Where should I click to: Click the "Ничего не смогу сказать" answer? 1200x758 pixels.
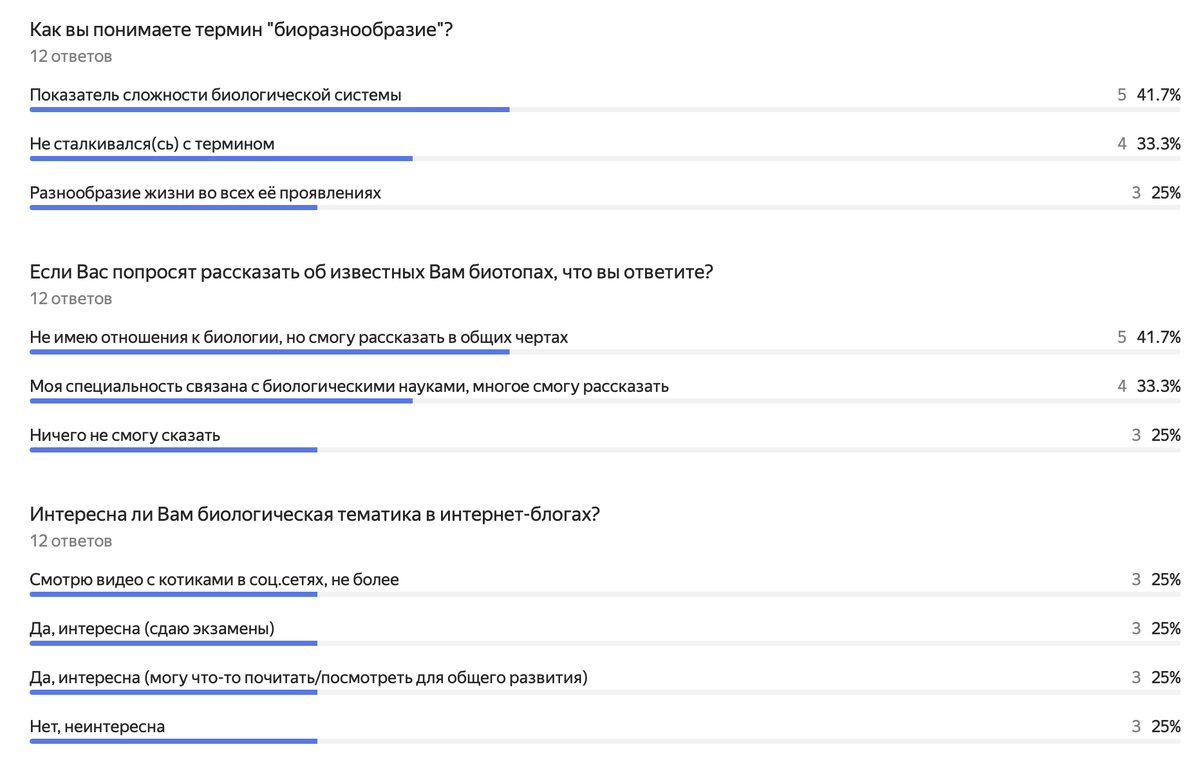(125, 435)
